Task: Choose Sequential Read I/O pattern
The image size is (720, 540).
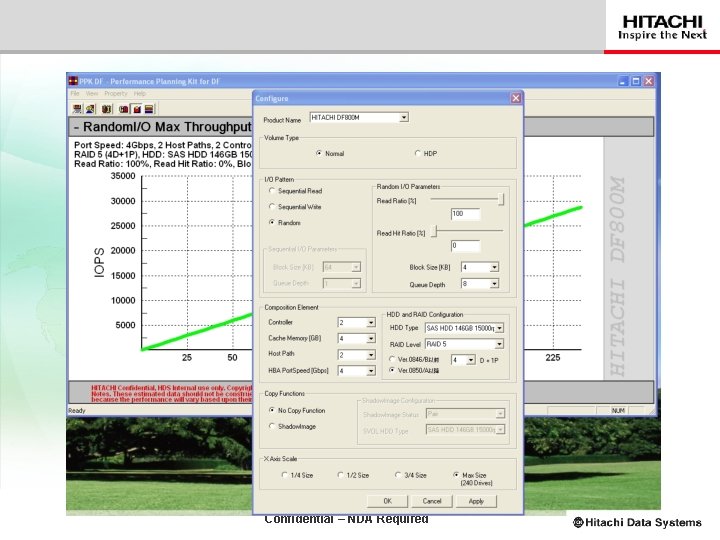Action: 272,191
